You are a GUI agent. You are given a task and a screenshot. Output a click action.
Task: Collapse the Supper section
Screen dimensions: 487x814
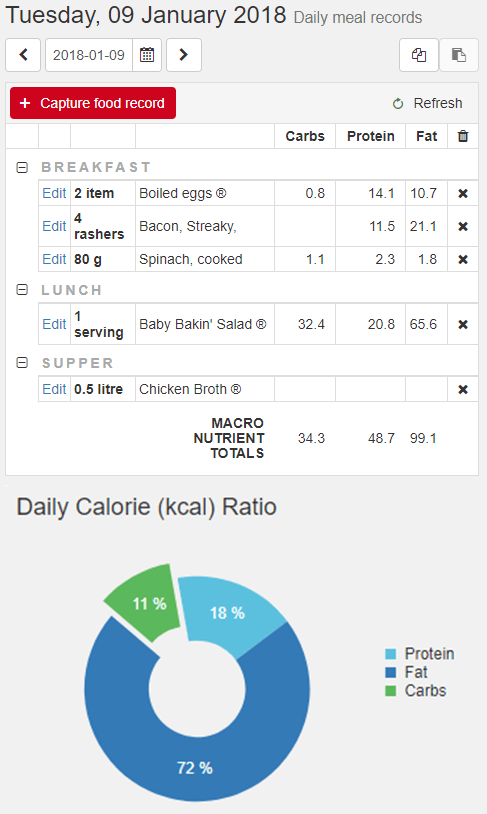pyautogui.click(x=22, y=362)
